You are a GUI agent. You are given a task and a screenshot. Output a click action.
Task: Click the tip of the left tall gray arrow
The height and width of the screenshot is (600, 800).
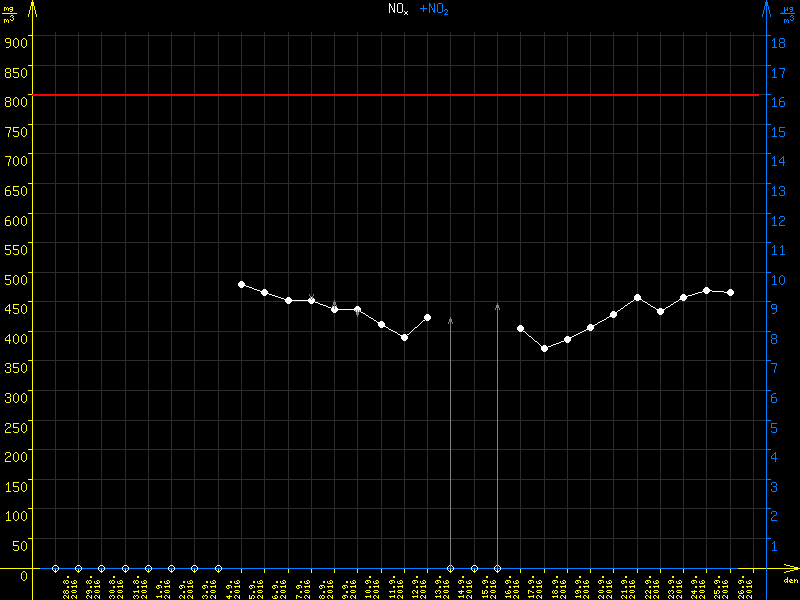(x=450, y=319)
